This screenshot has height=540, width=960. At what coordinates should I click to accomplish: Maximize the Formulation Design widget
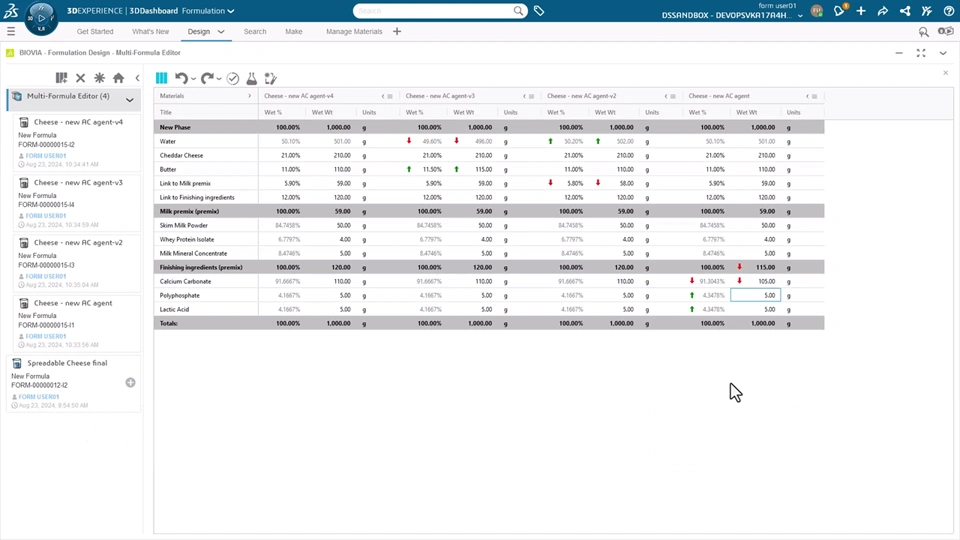tap(921, 53)
